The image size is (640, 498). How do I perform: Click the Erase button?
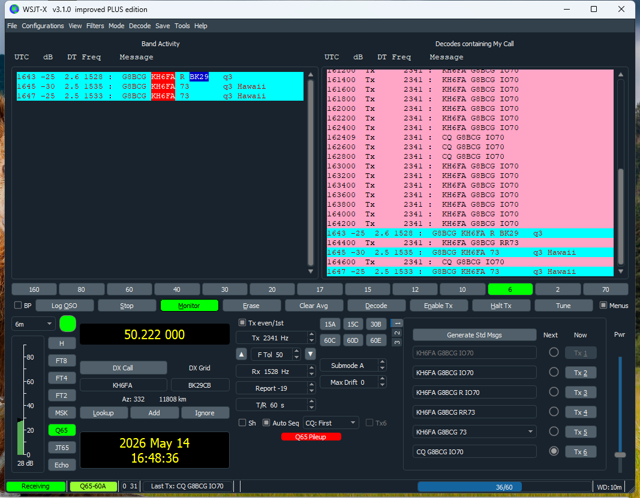point(251,305)
